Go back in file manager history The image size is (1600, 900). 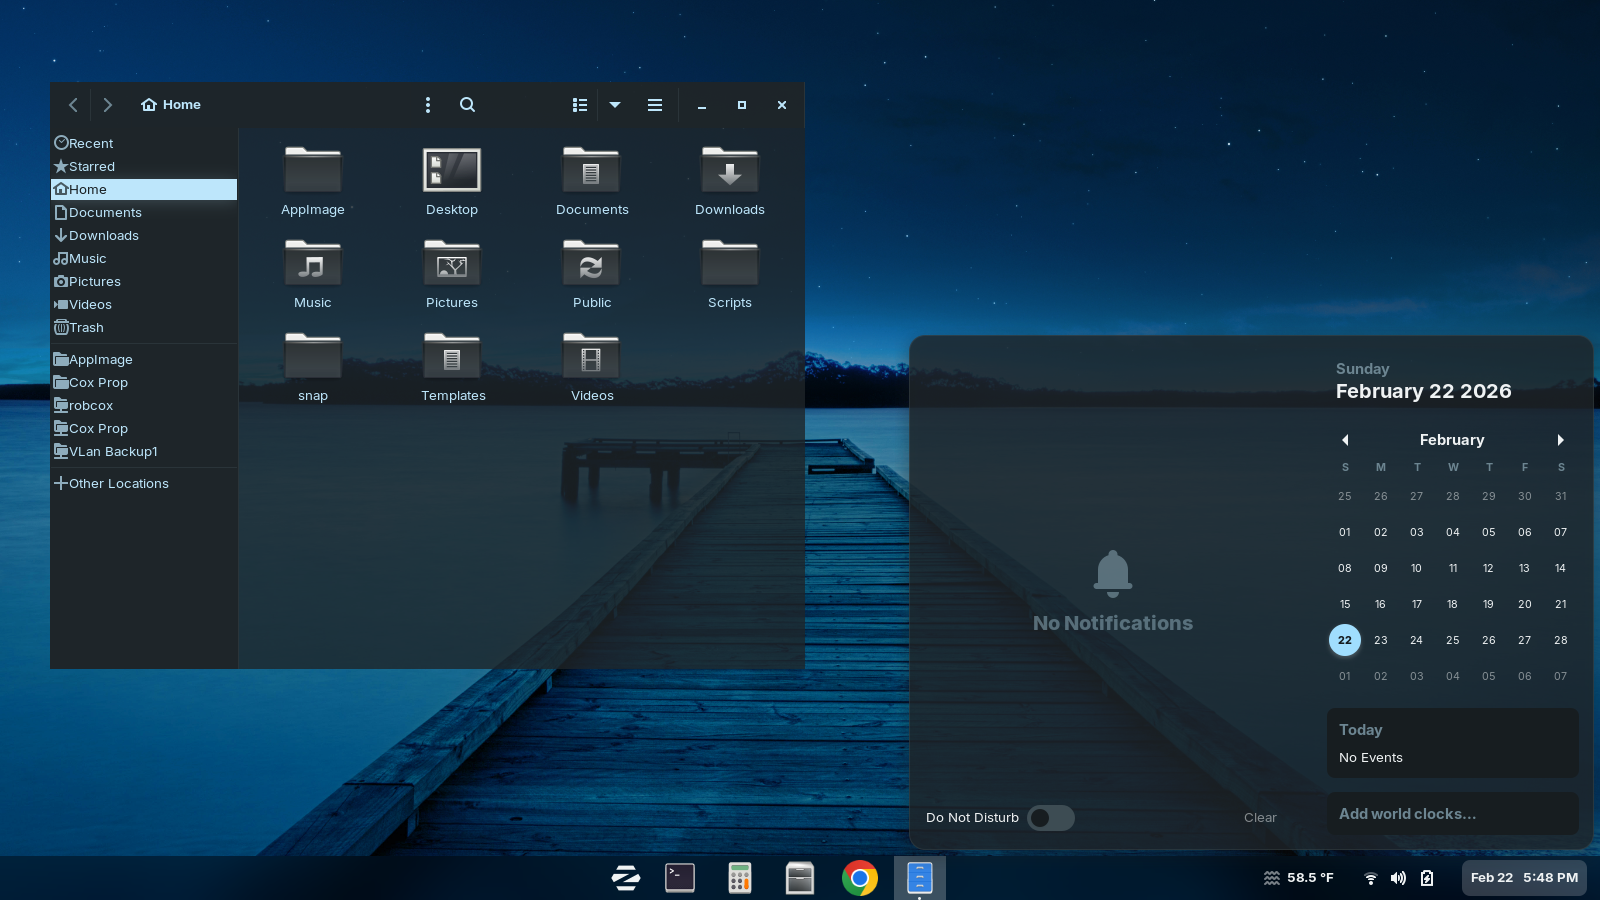pos(73,105)
